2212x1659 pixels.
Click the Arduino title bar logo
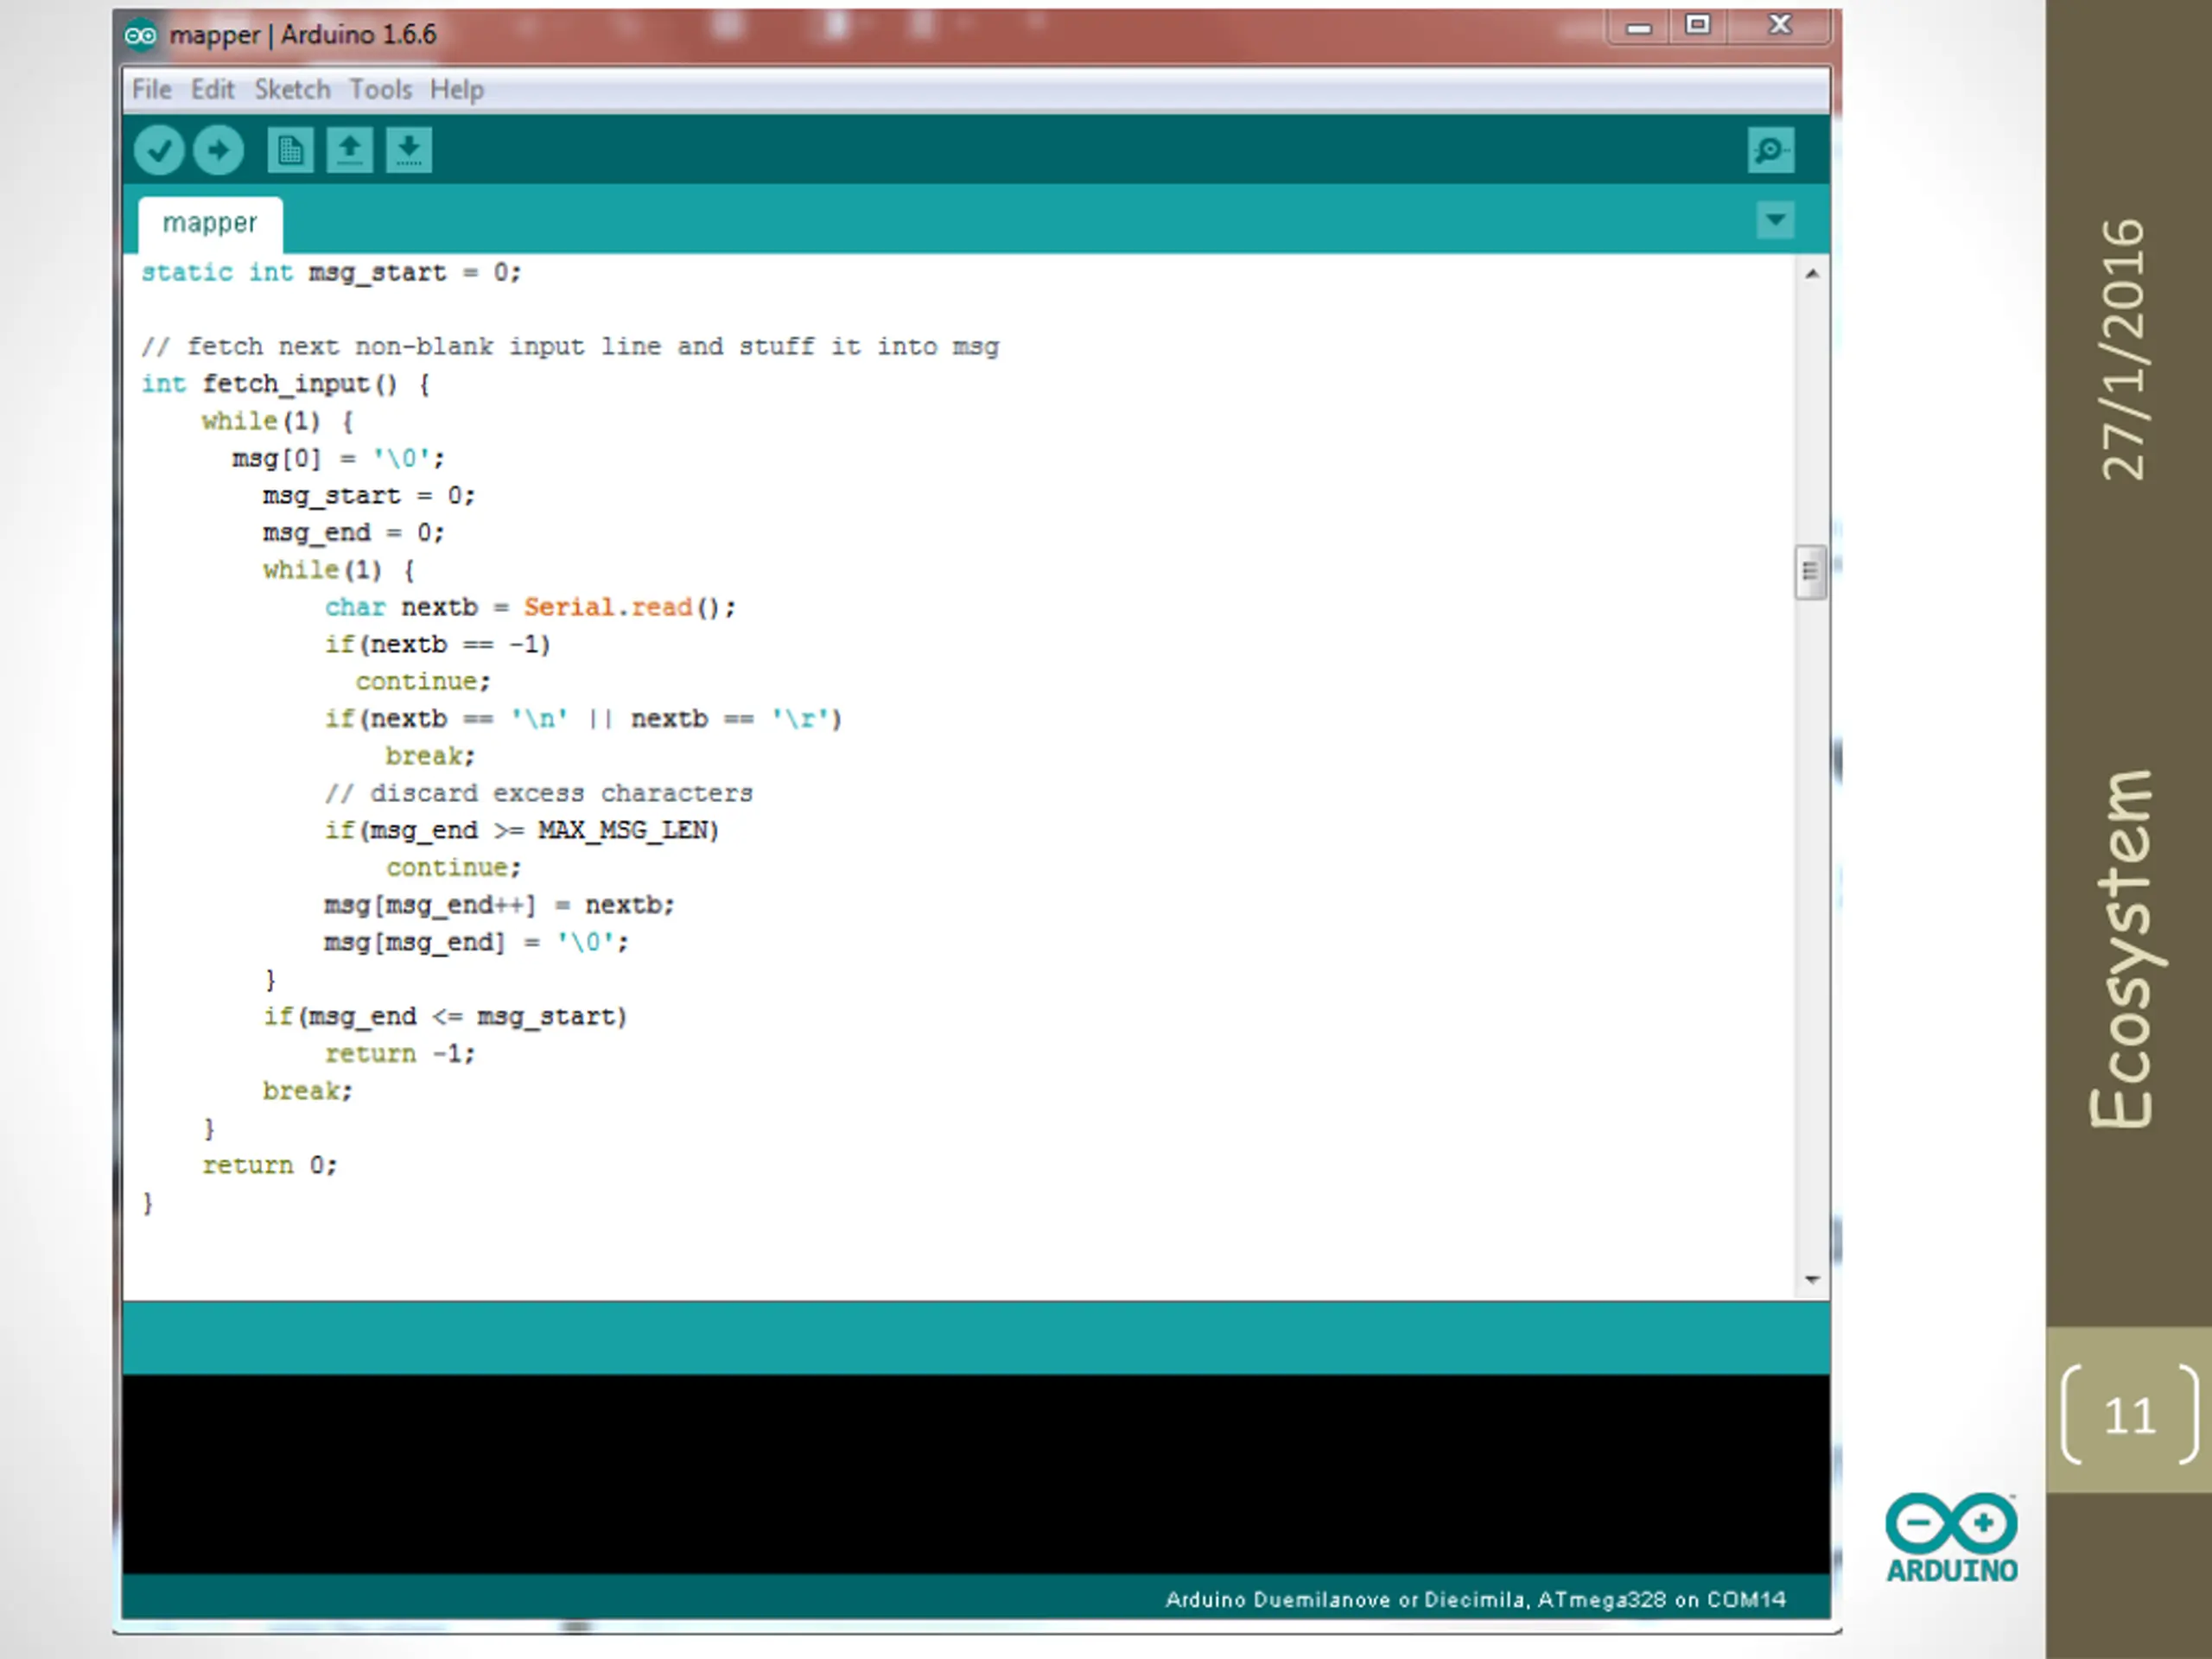(140, 36)
